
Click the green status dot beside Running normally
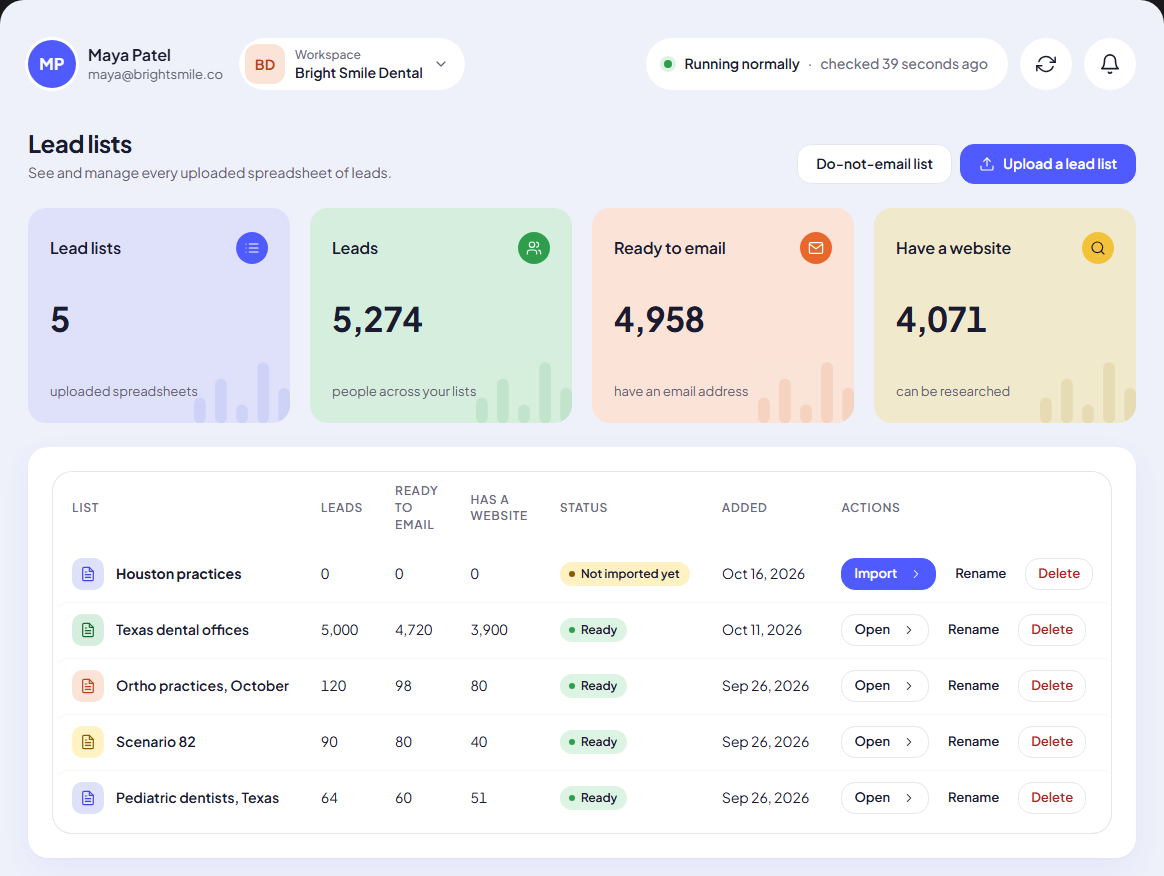667,64
